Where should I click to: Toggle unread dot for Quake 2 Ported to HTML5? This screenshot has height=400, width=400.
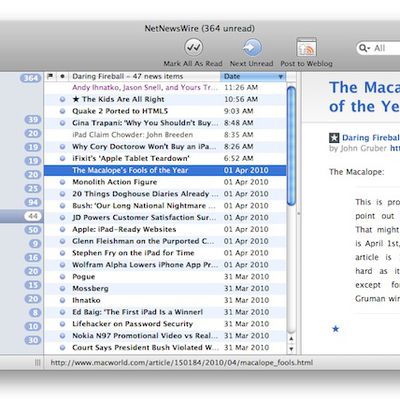pyautogui.click(x=62, y=111)
